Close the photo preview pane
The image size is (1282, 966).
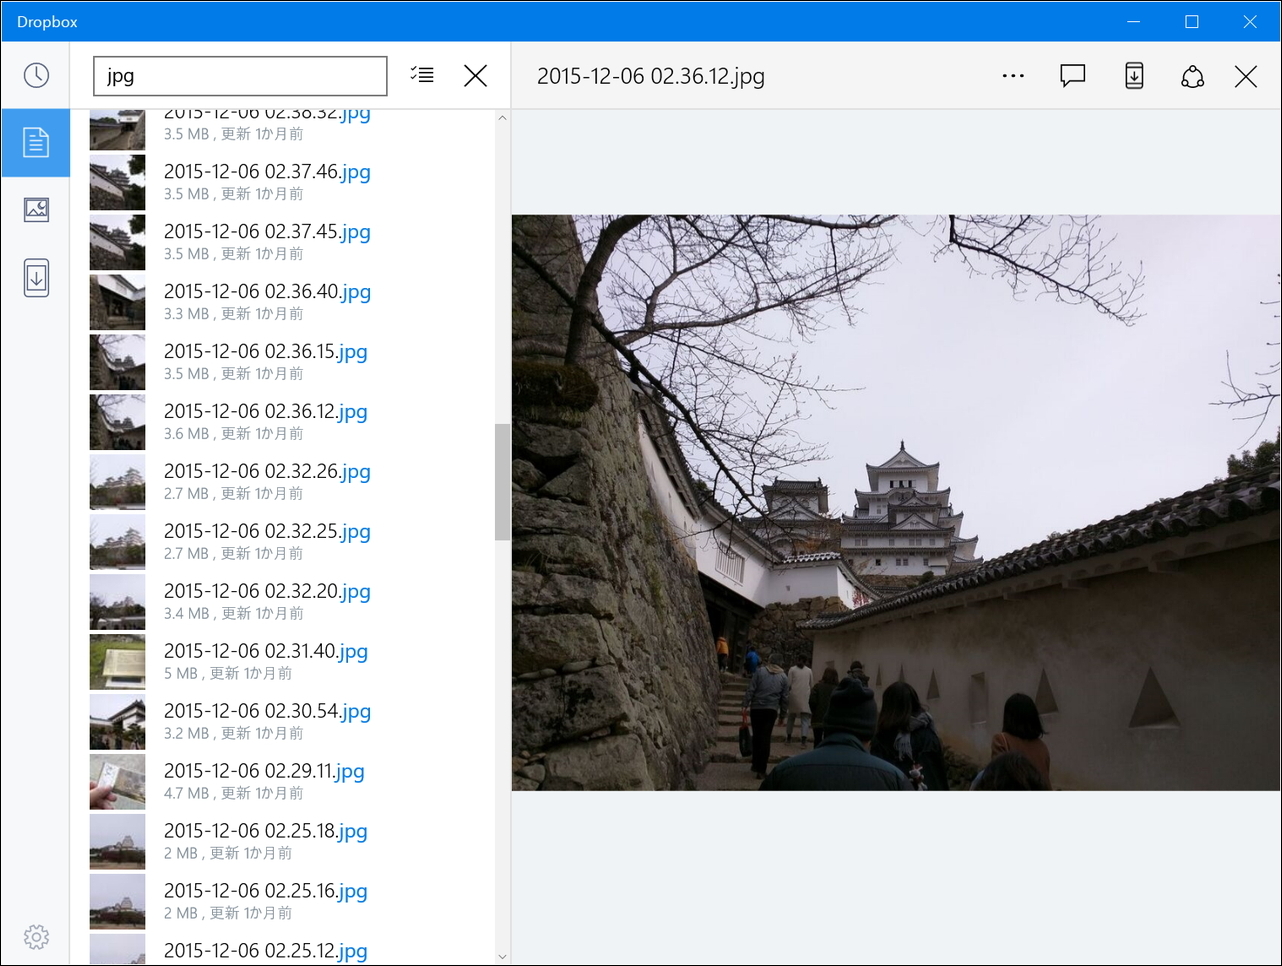[1246, 76]
